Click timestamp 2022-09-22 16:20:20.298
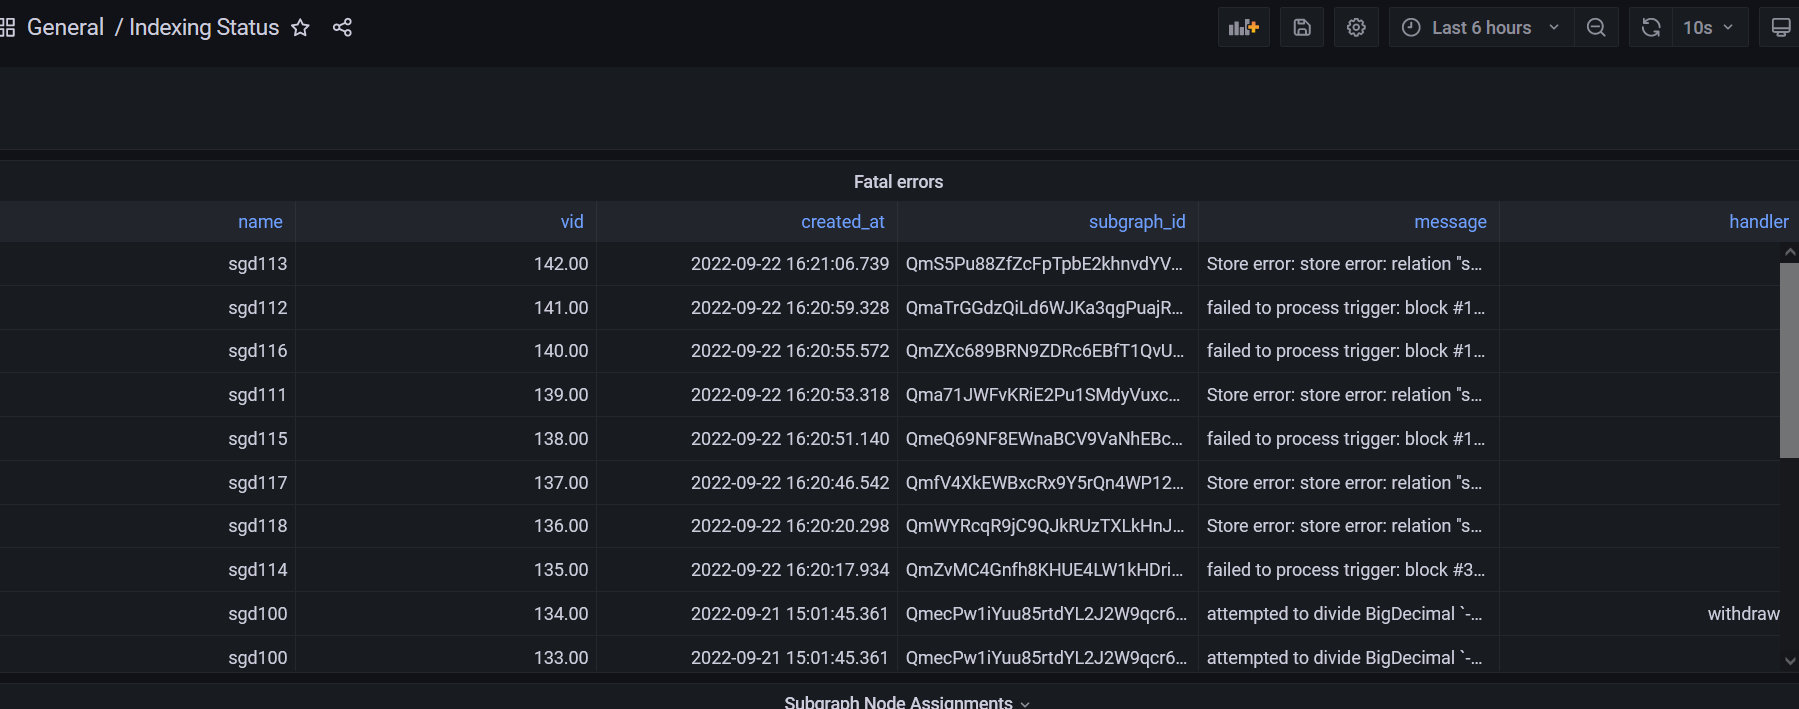1799x709 pixels. [x=790, y=526]
